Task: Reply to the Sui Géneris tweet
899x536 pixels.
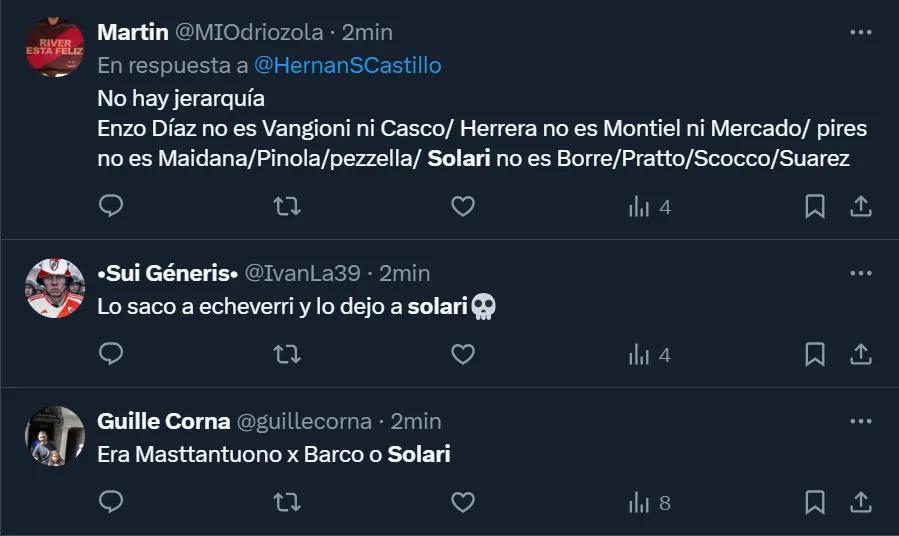Action: pos(111,354)
